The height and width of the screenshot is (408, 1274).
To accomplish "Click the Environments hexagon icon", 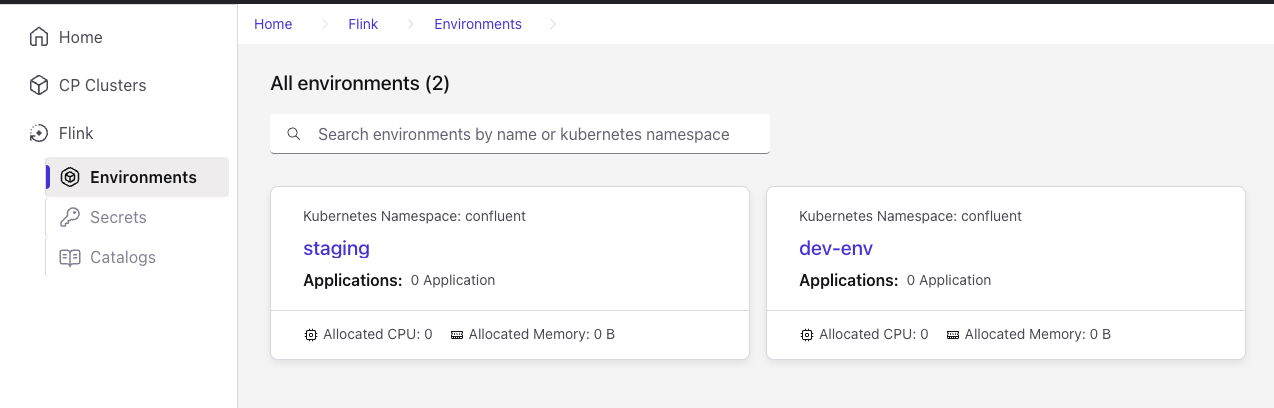I will pyautogui.click(x=70, y=177).
